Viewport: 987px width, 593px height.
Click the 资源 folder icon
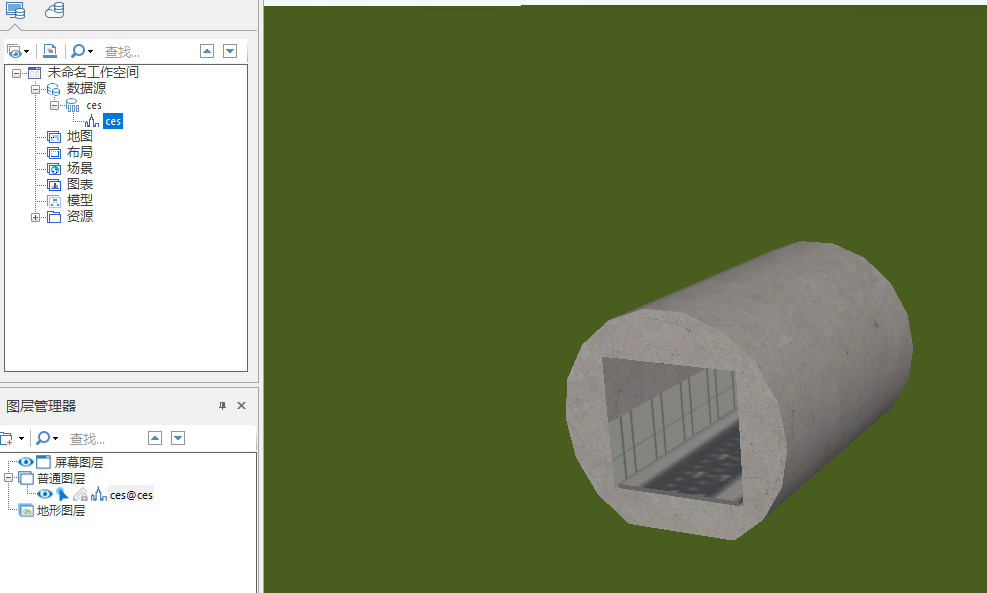[54, 217]
